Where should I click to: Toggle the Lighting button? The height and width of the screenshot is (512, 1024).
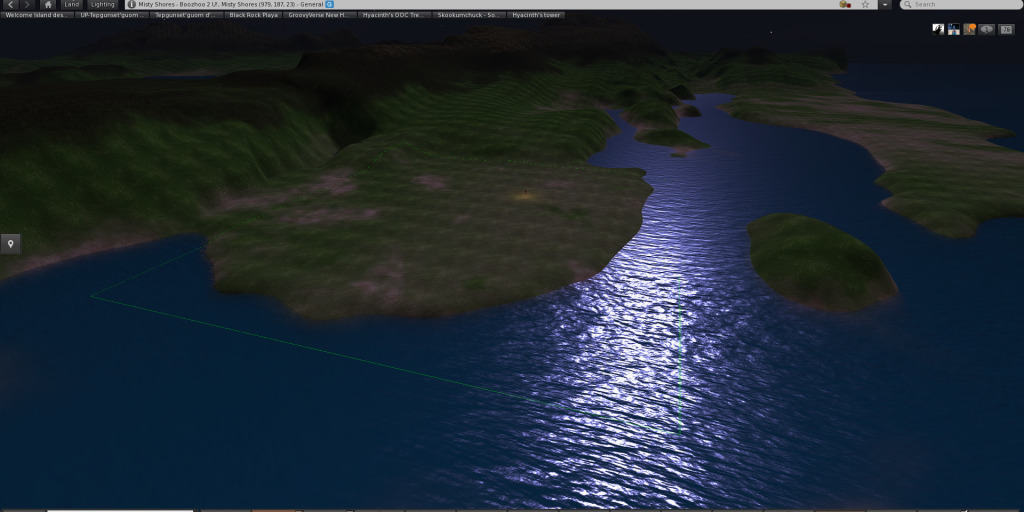click(103, 5)
